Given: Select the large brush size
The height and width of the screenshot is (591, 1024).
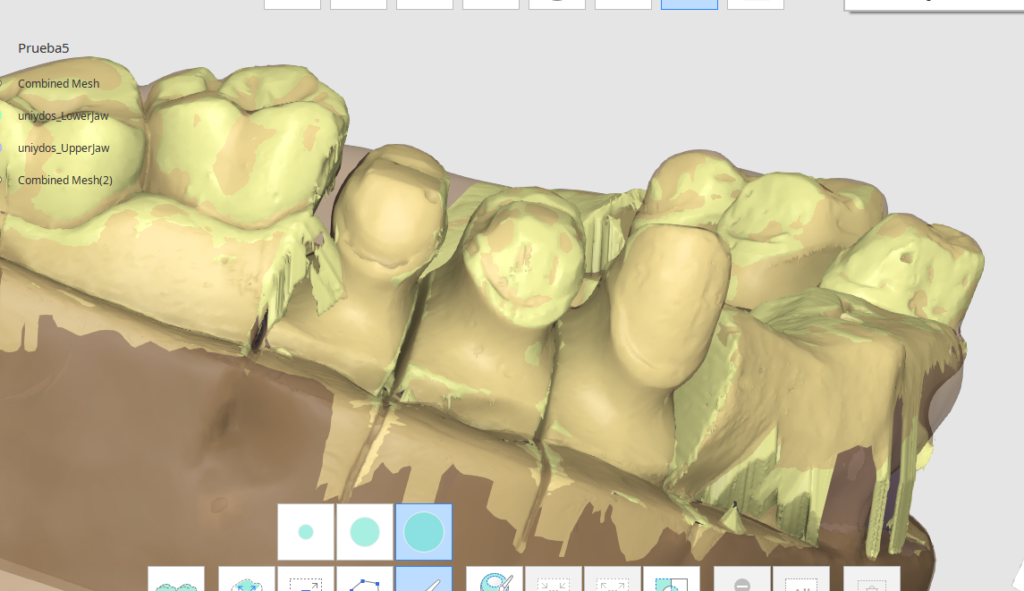Looking at the screenshot, I should click(424, 532).
